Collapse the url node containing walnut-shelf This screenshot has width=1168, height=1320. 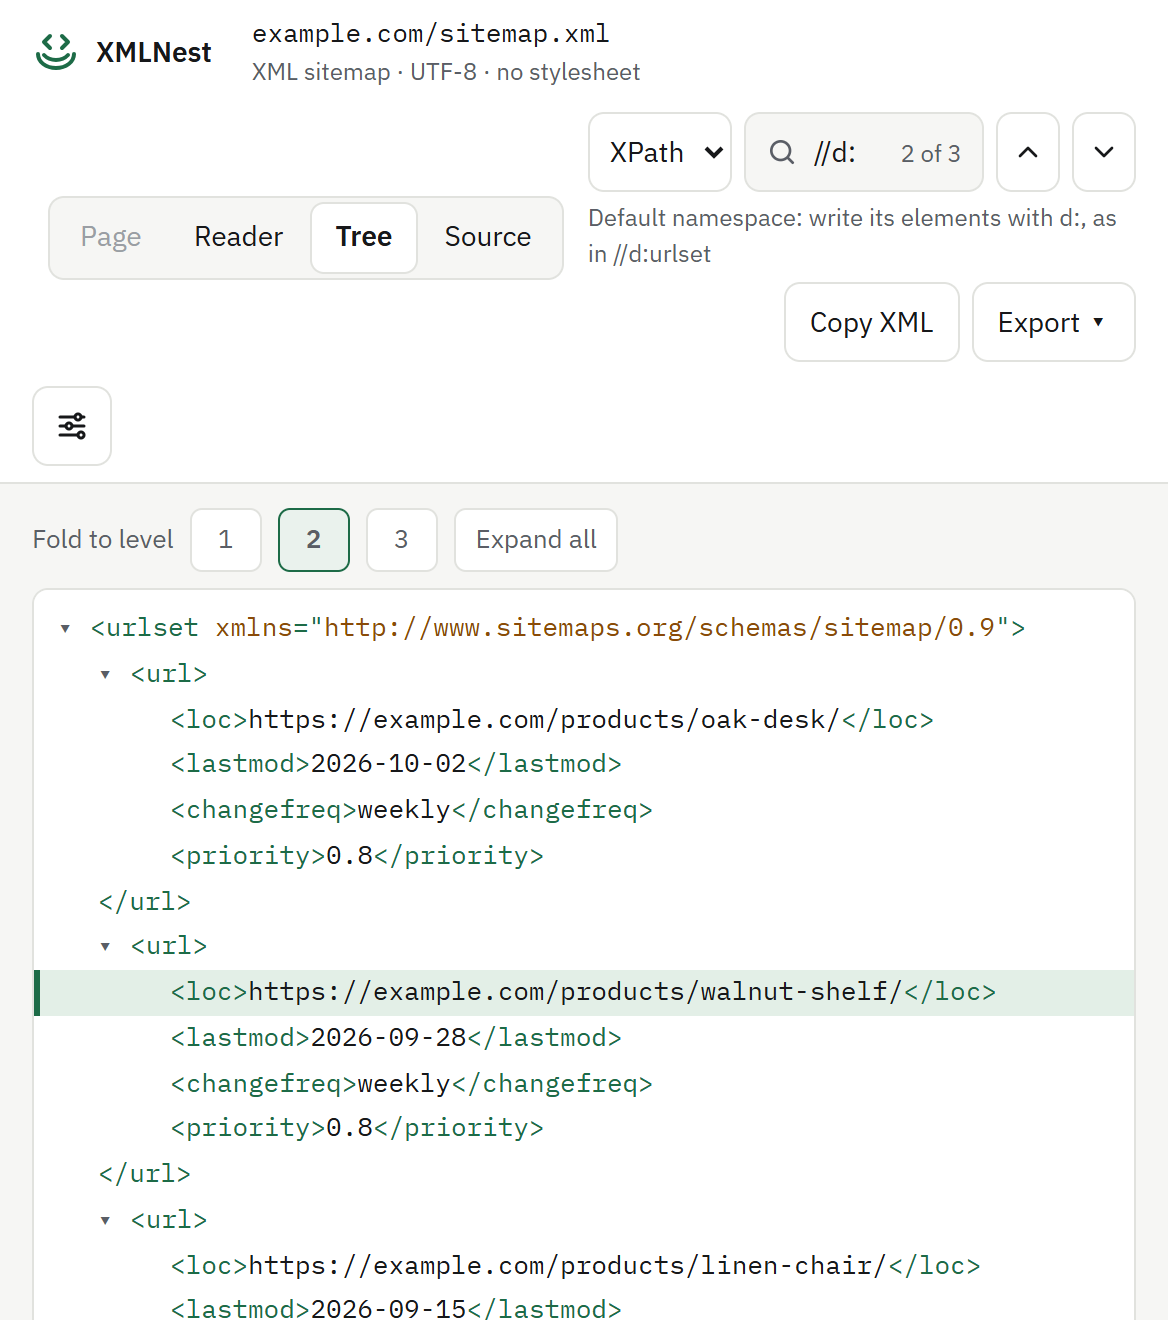point(105,946)
